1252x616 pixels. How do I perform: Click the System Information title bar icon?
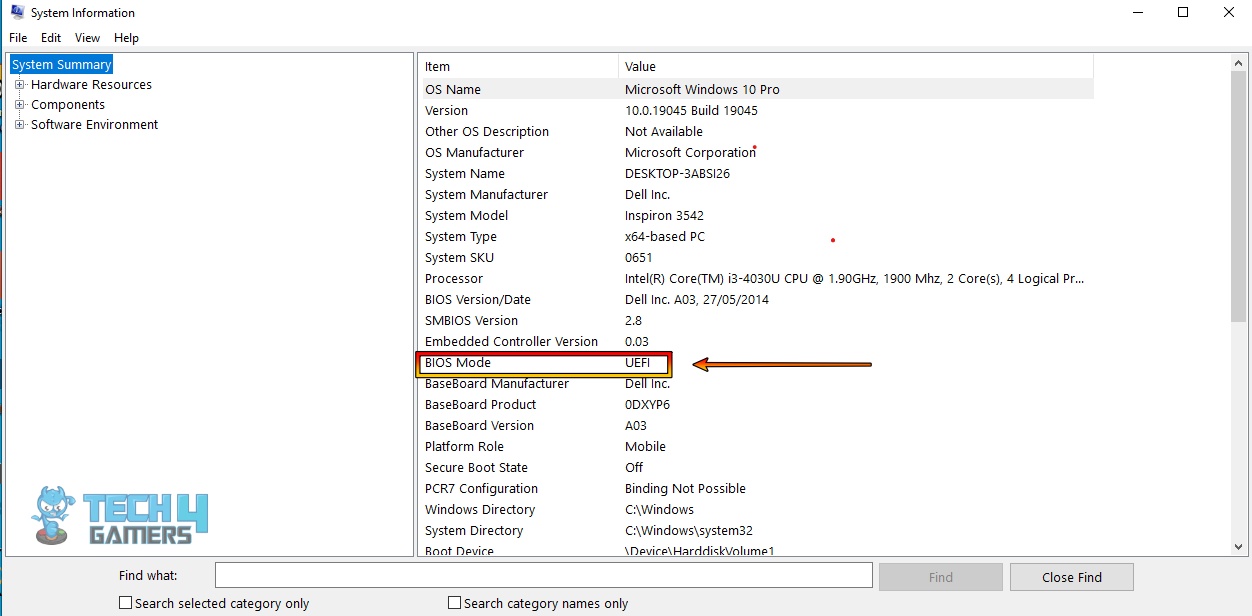[17, 12]
